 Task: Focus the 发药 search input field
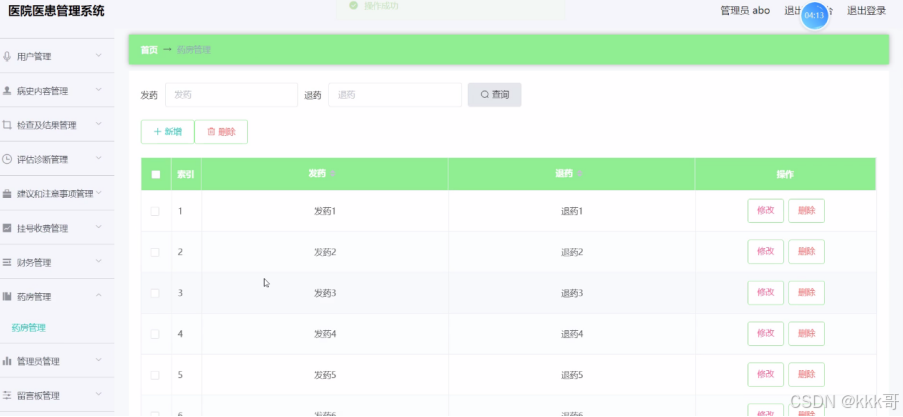pos(232,94)
